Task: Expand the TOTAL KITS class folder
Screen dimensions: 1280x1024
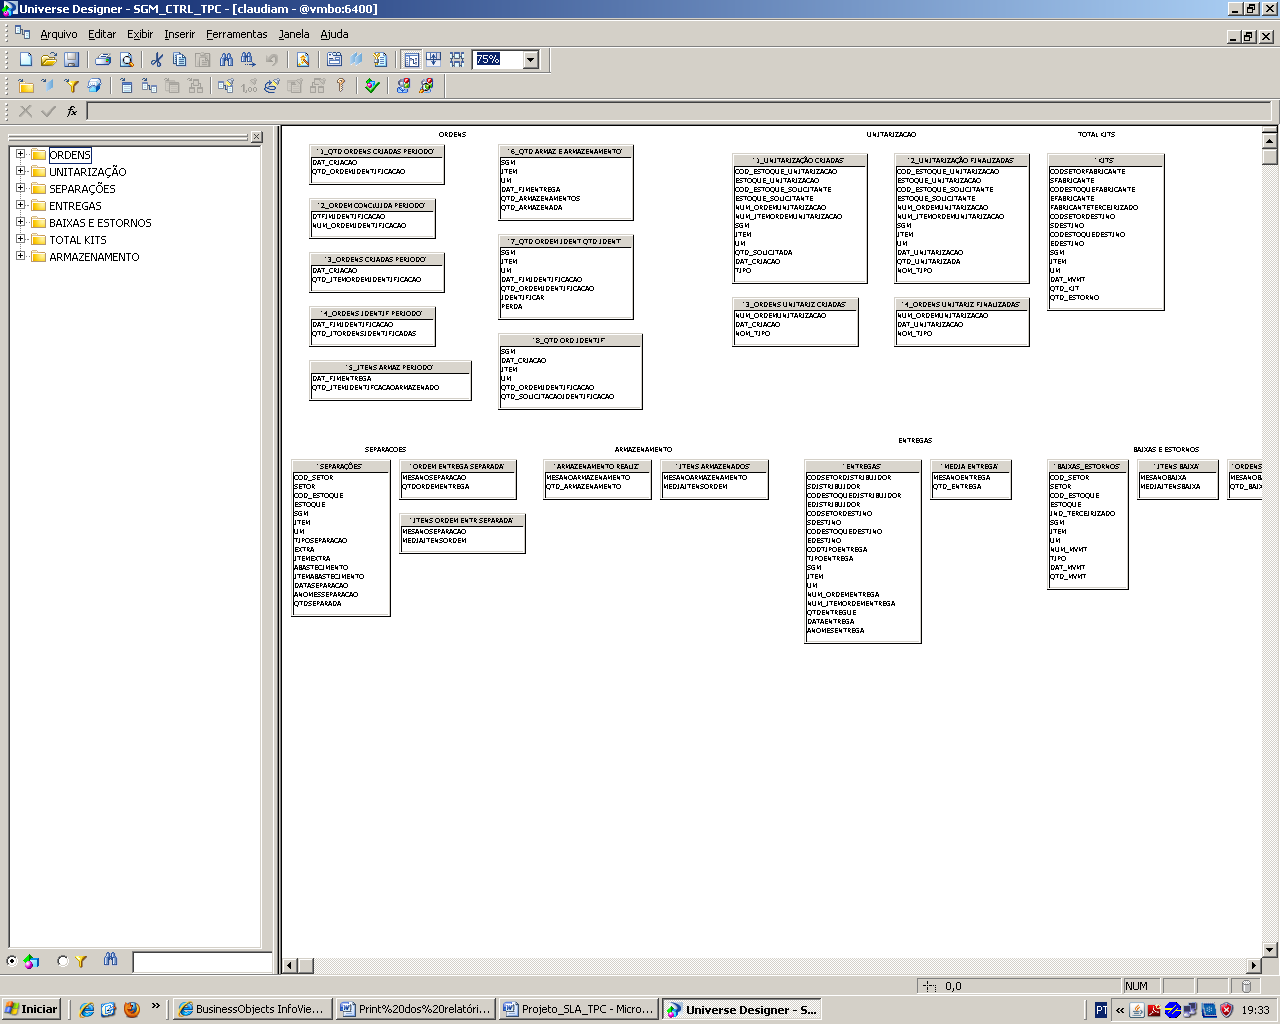Action: (x=20, y=239)
